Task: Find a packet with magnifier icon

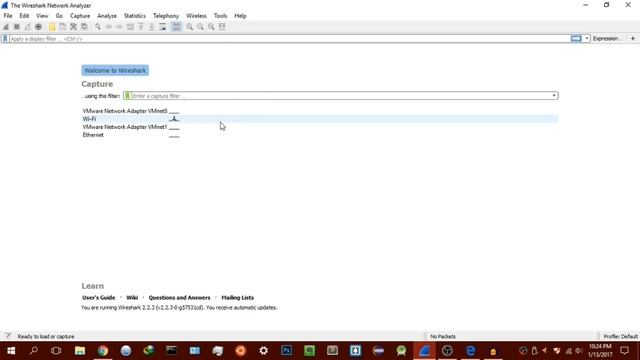Action: [98, 27]
